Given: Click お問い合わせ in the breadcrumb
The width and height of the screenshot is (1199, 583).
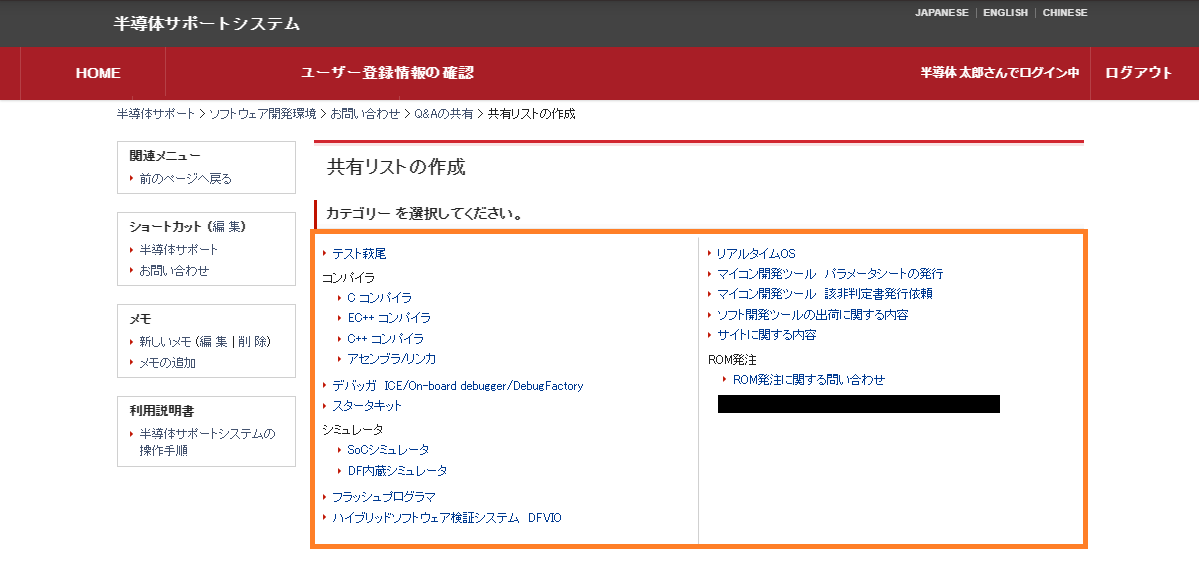Looking at the screenshot, I should coord(365,114).
